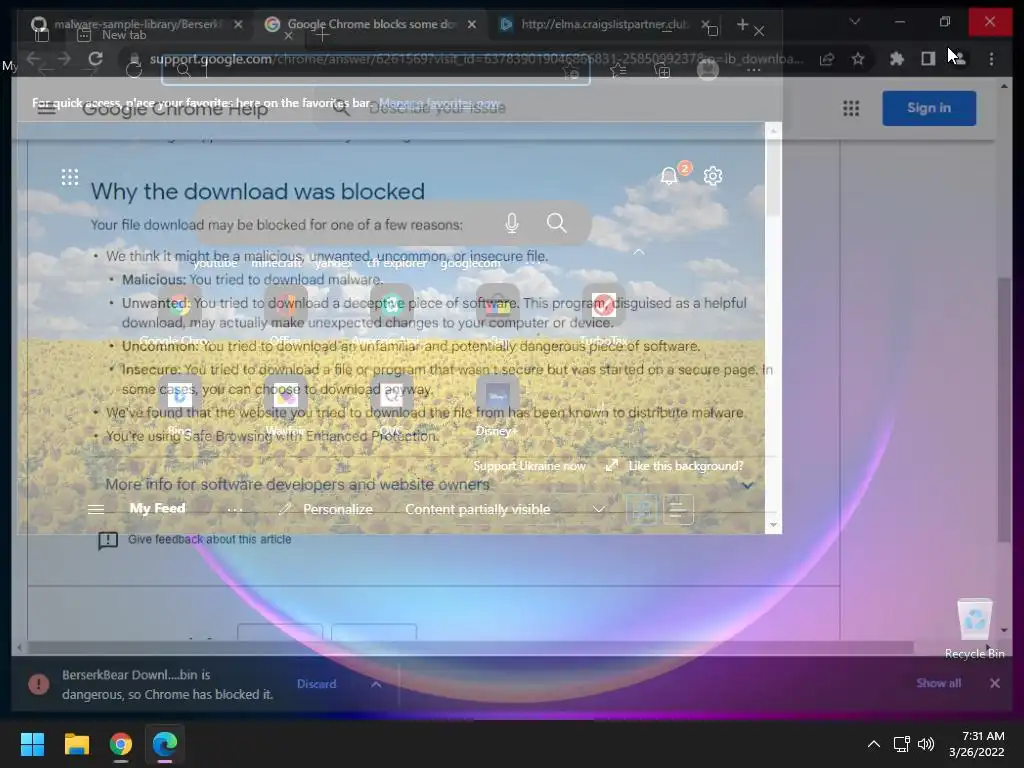Open the Wayfair quick link tile

point(285,396)
